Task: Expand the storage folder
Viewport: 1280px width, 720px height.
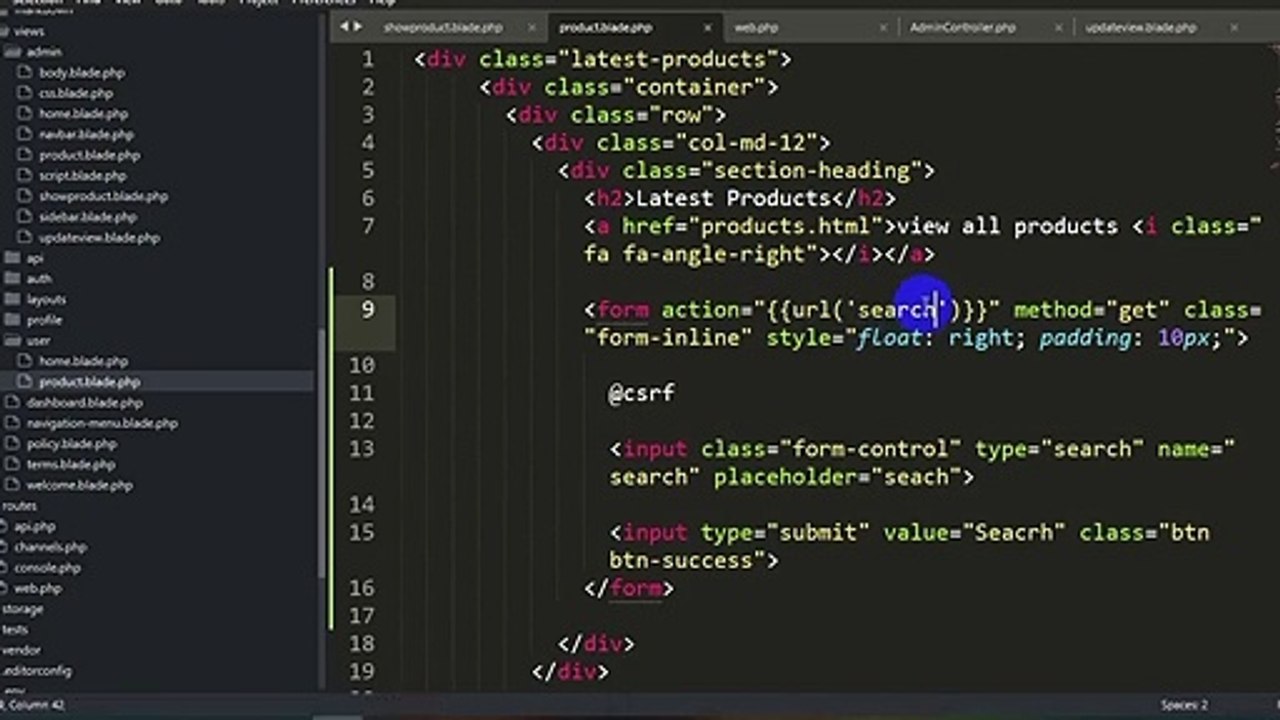Action: (22, 609)
